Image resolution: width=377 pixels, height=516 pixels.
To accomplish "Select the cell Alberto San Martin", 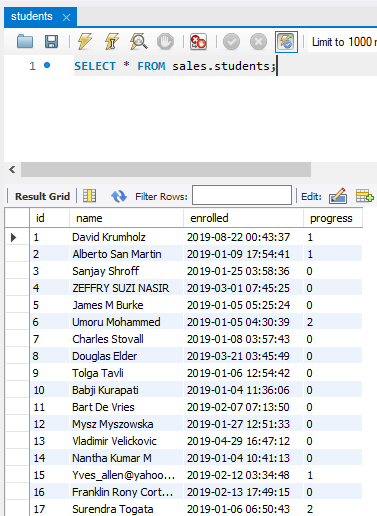I will (126, 254).
